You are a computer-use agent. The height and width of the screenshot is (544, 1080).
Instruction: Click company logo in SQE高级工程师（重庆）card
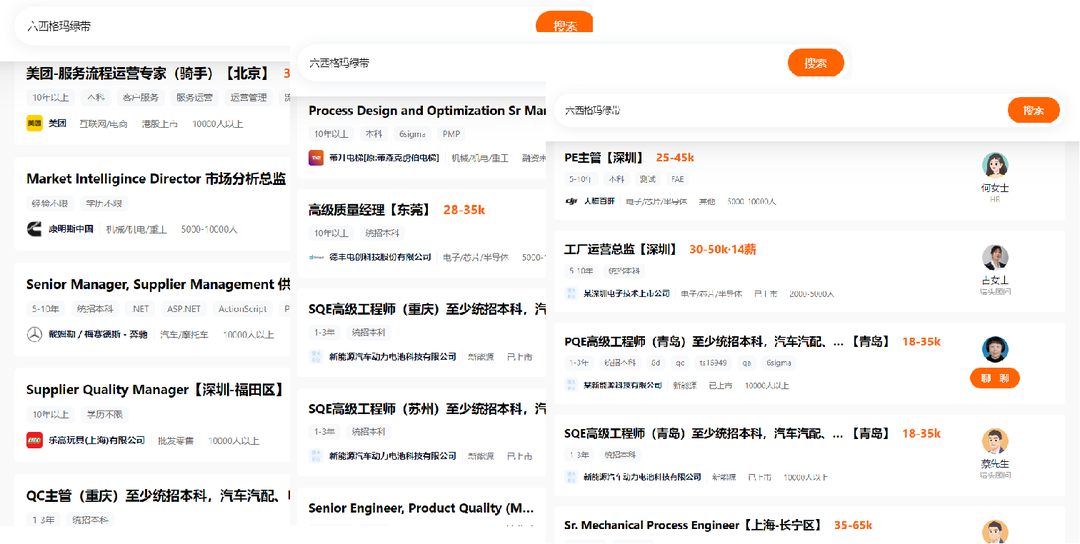click(316, 357)
